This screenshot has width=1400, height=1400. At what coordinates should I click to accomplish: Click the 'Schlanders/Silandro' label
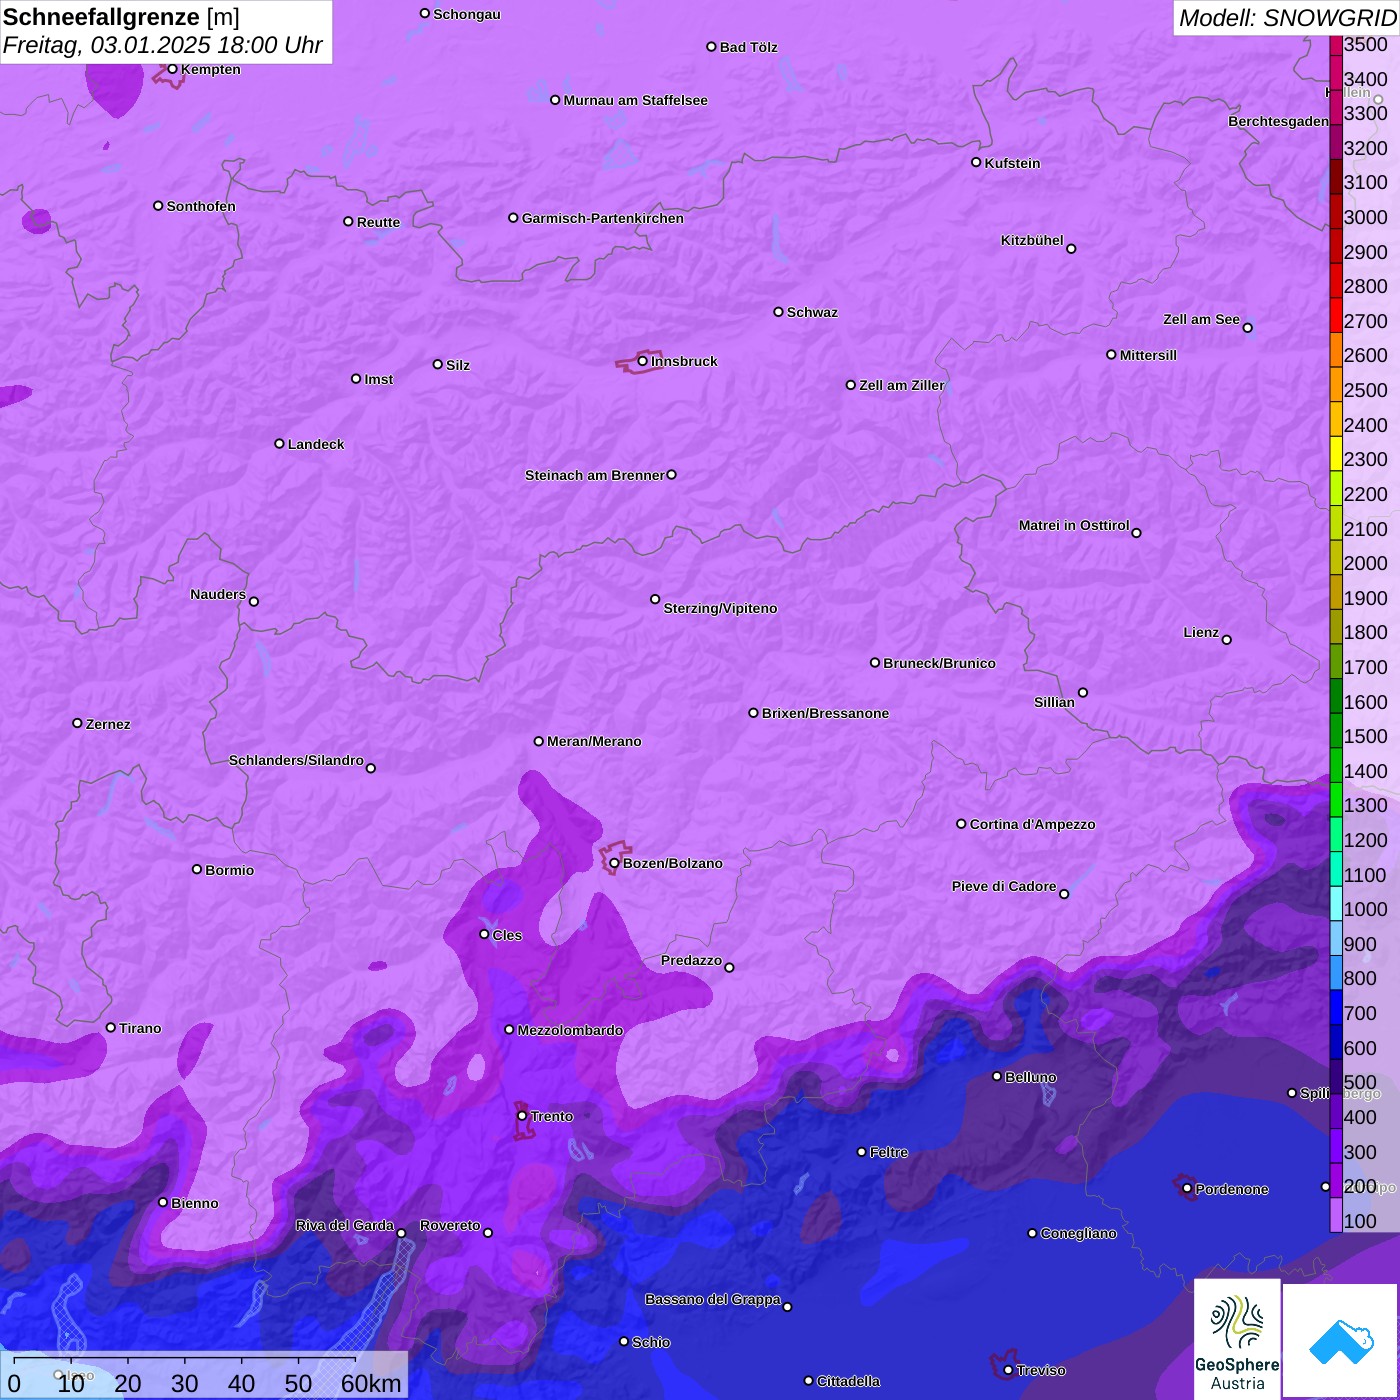(x=296, y=760)
